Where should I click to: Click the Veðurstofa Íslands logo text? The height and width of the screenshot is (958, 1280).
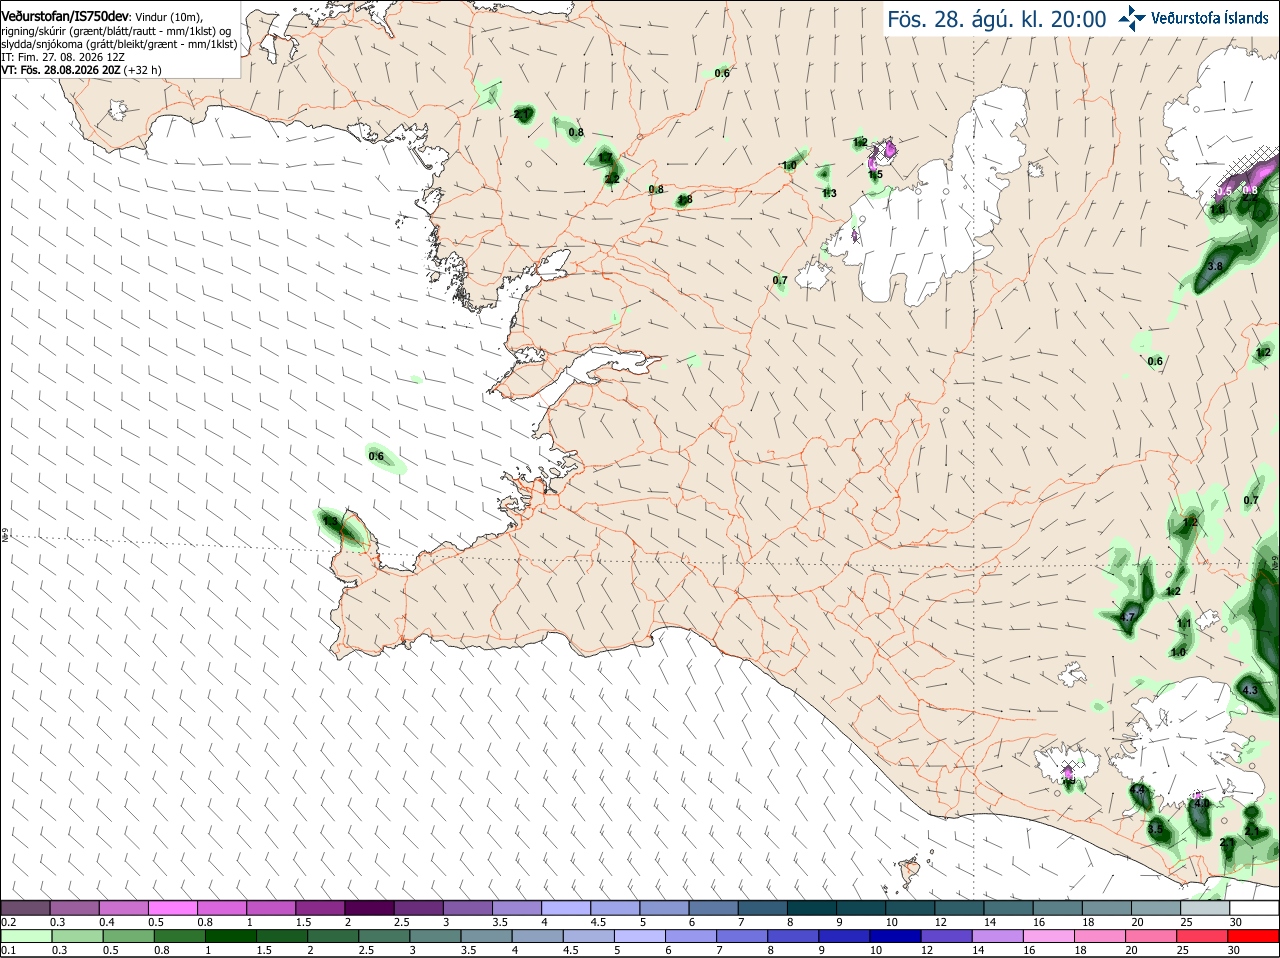[x=1210, y=19]
